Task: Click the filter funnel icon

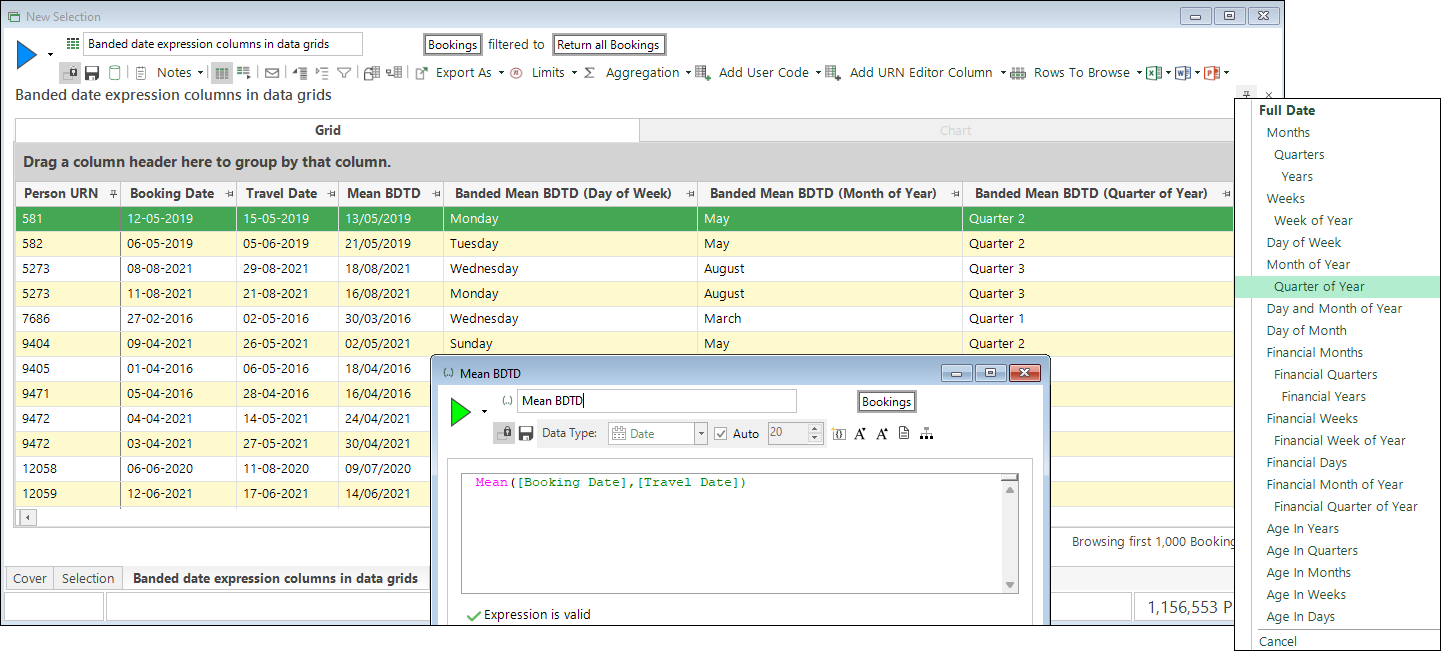Action: [x=344, y=73]
